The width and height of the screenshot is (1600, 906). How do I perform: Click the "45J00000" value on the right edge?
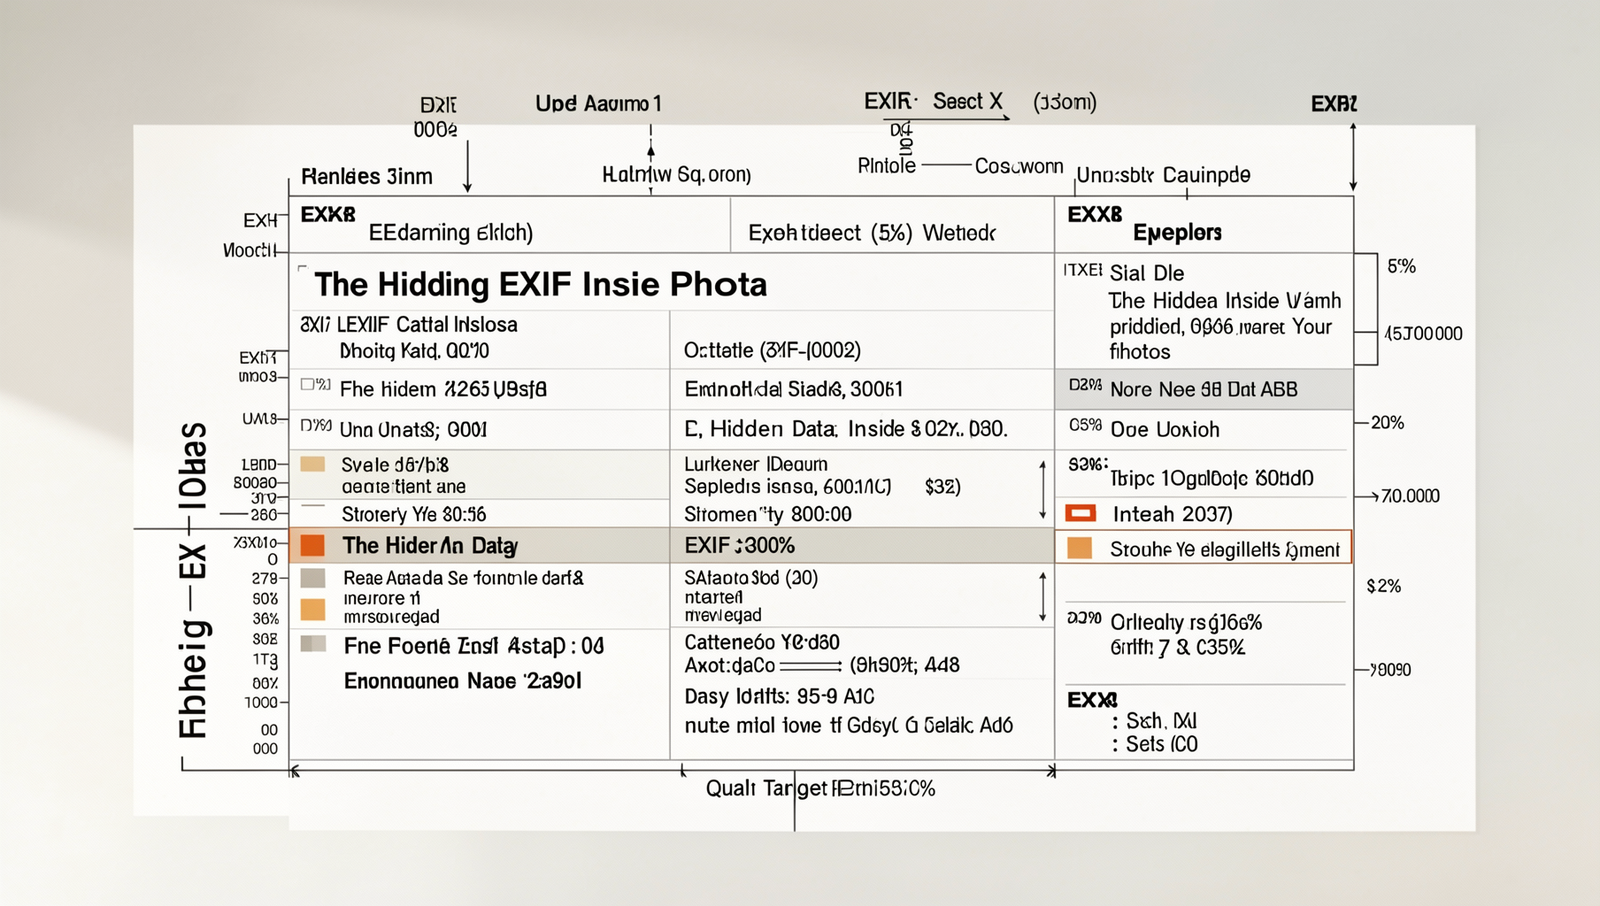pyautogui.click(x=1423, y=334)
